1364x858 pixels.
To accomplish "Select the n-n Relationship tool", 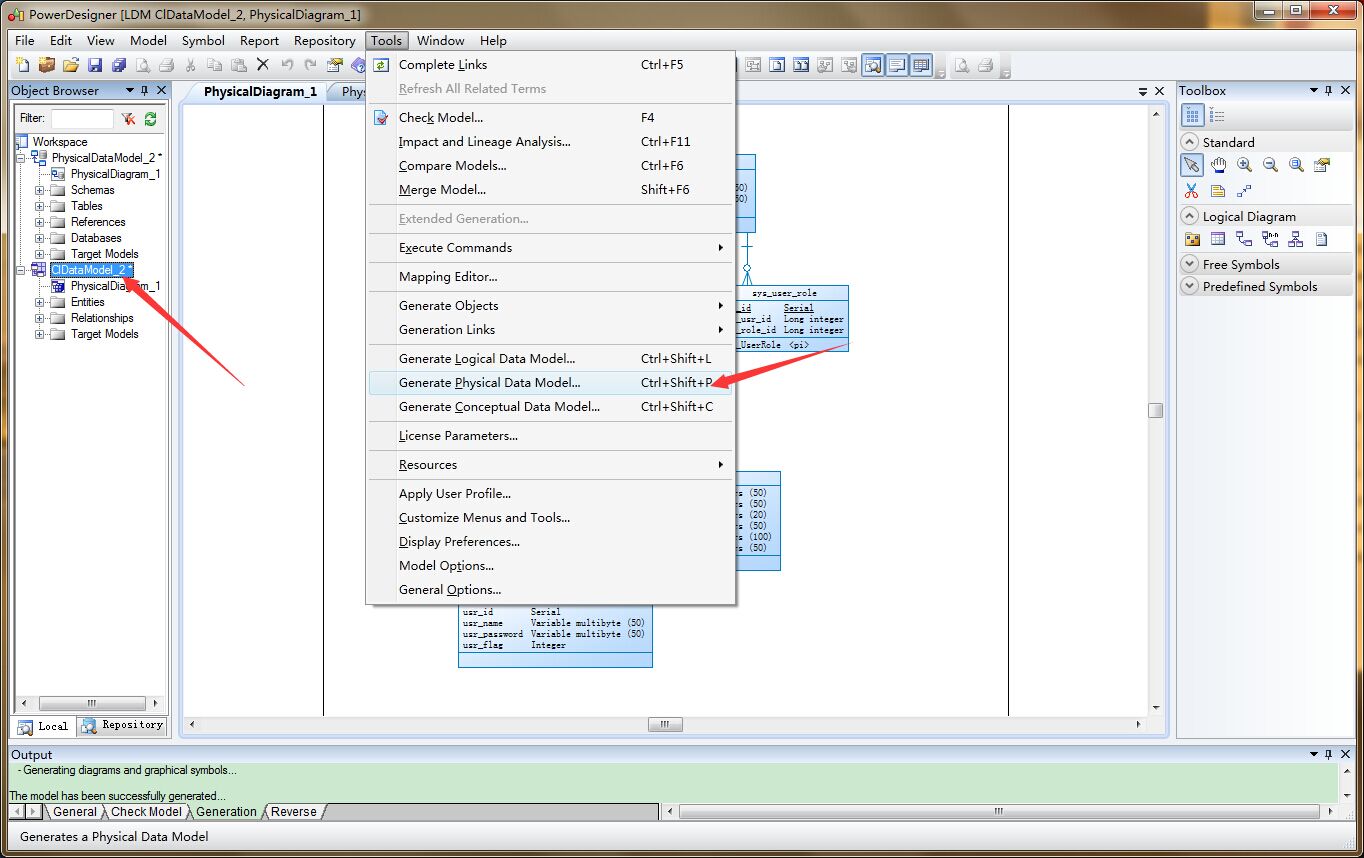I will tap(1270, 239).
